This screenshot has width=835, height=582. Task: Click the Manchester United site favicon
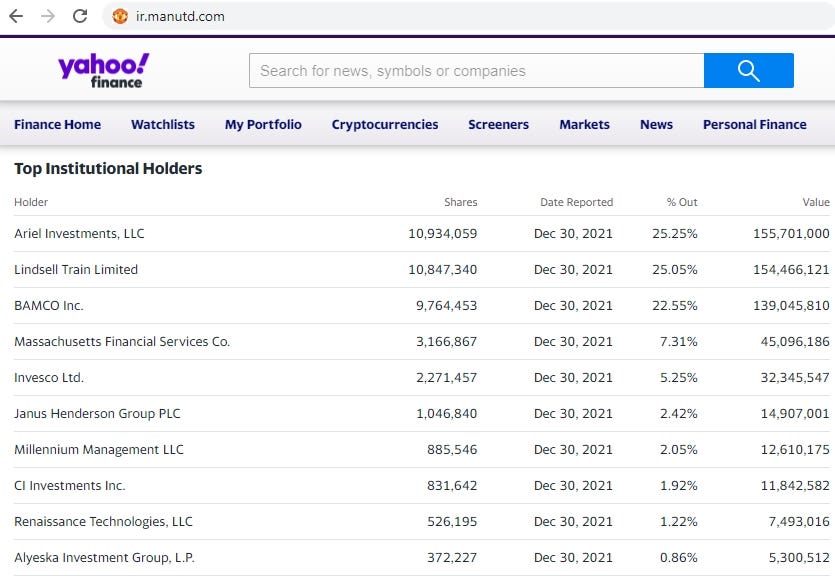tap(120, 17)
